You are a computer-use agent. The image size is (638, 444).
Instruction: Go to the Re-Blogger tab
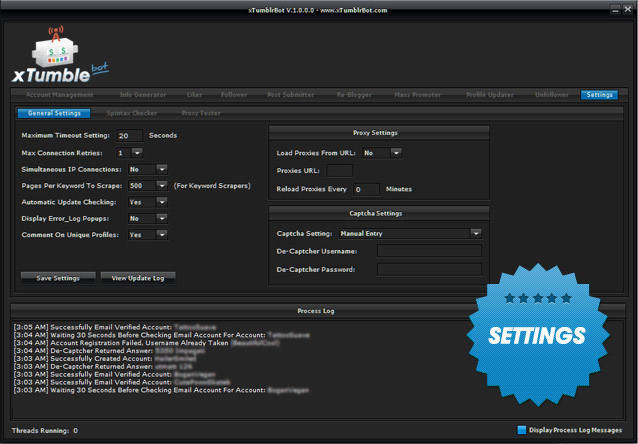(x=354, y=95)
